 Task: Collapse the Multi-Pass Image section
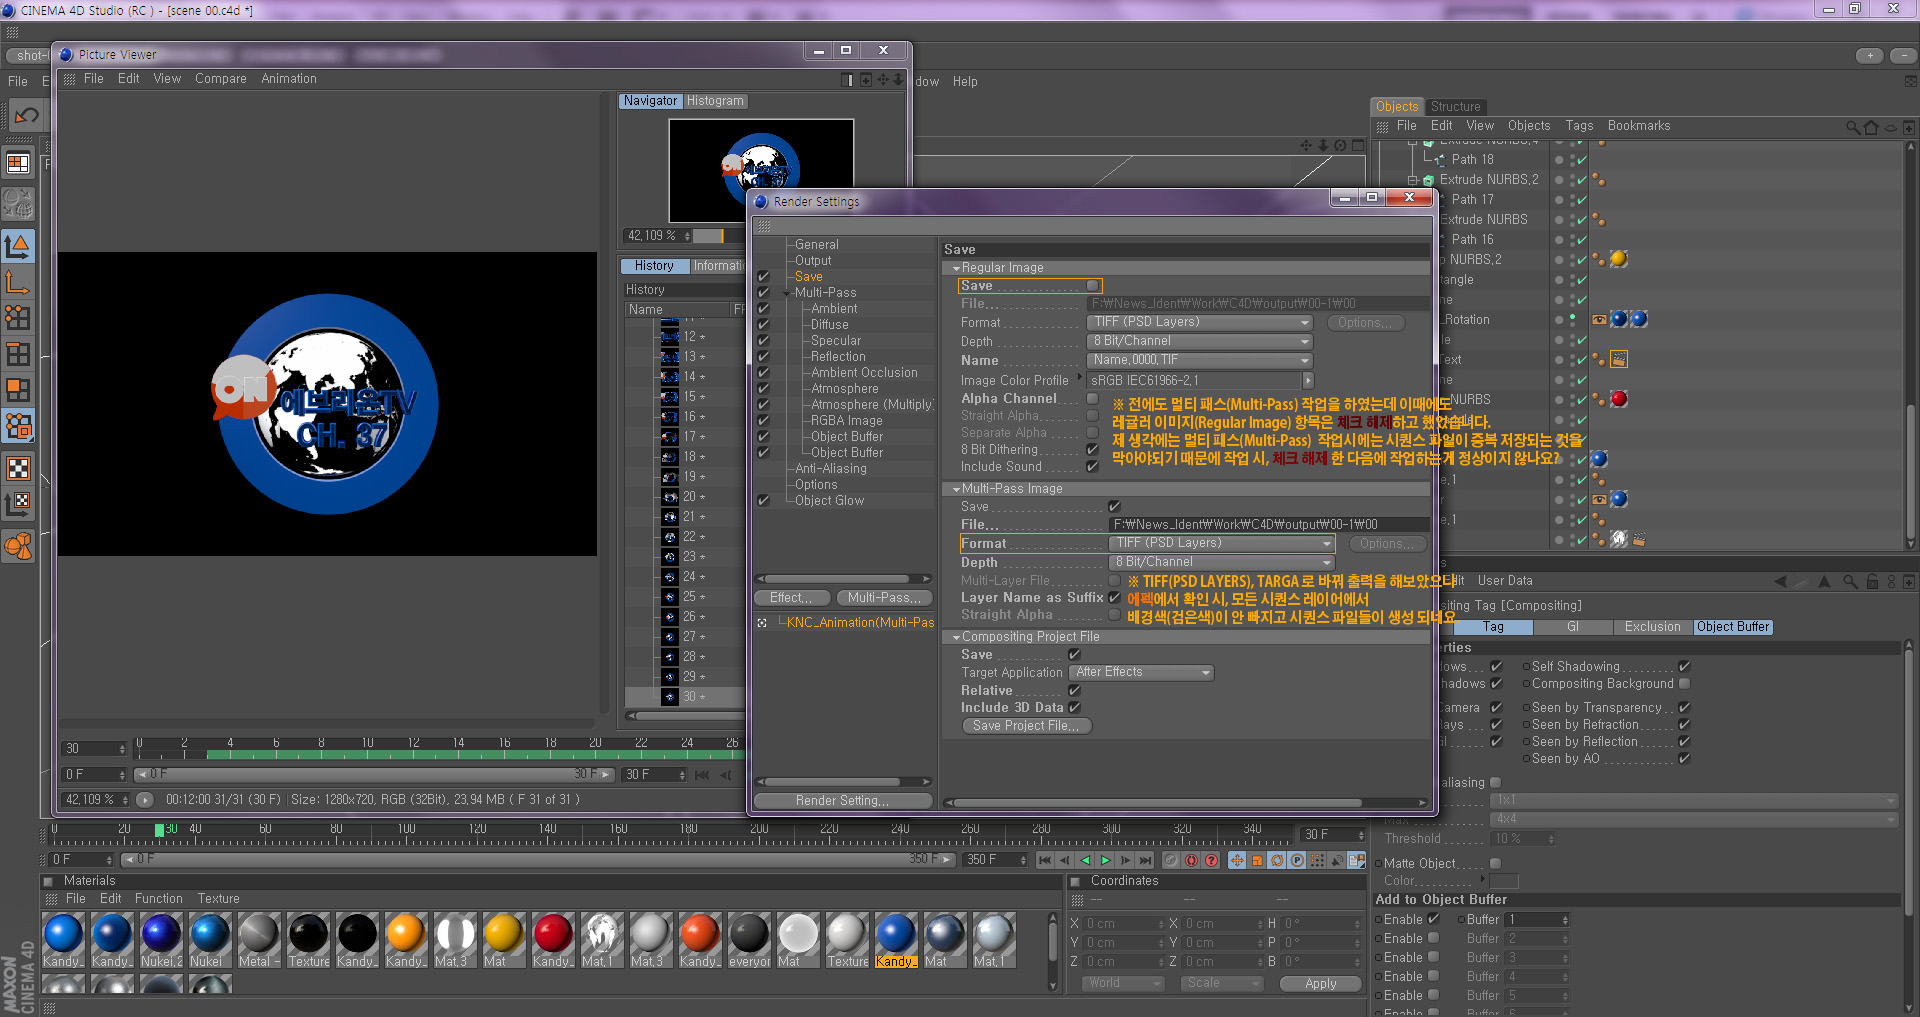[956, 489]
